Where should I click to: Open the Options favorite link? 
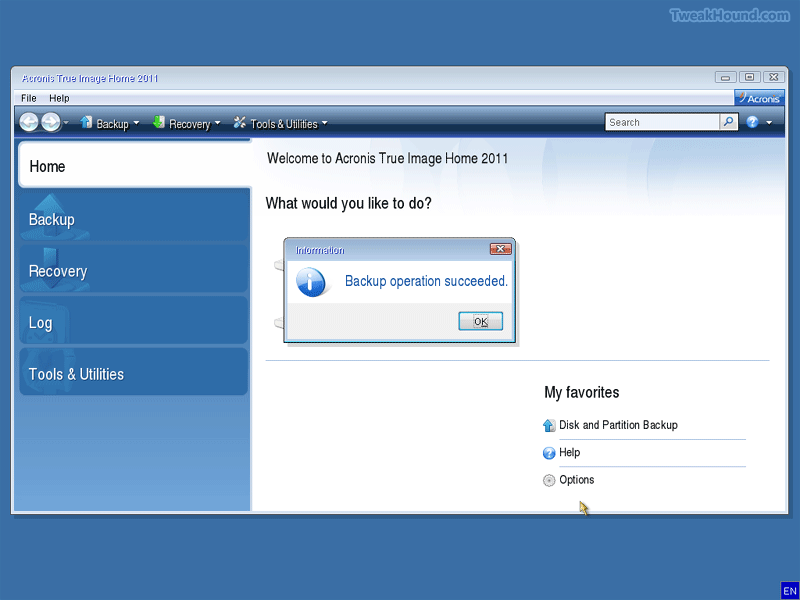[x=577, y=480]
